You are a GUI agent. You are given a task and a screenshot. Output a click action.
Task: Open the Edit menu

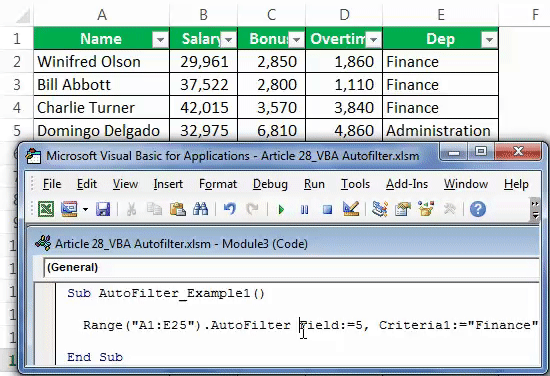click(87, 184)
